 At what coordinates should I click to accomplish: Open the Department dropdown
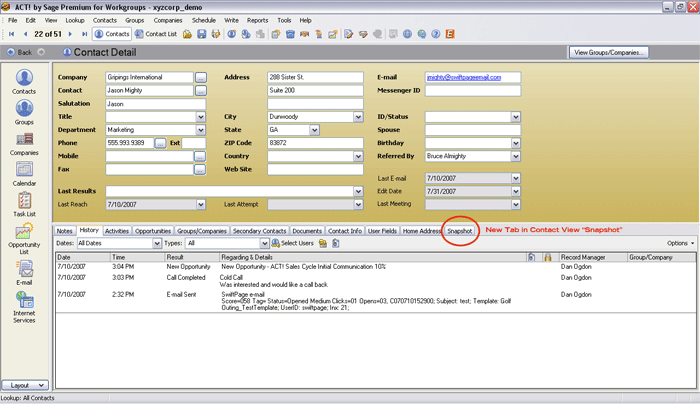[200, 130]
